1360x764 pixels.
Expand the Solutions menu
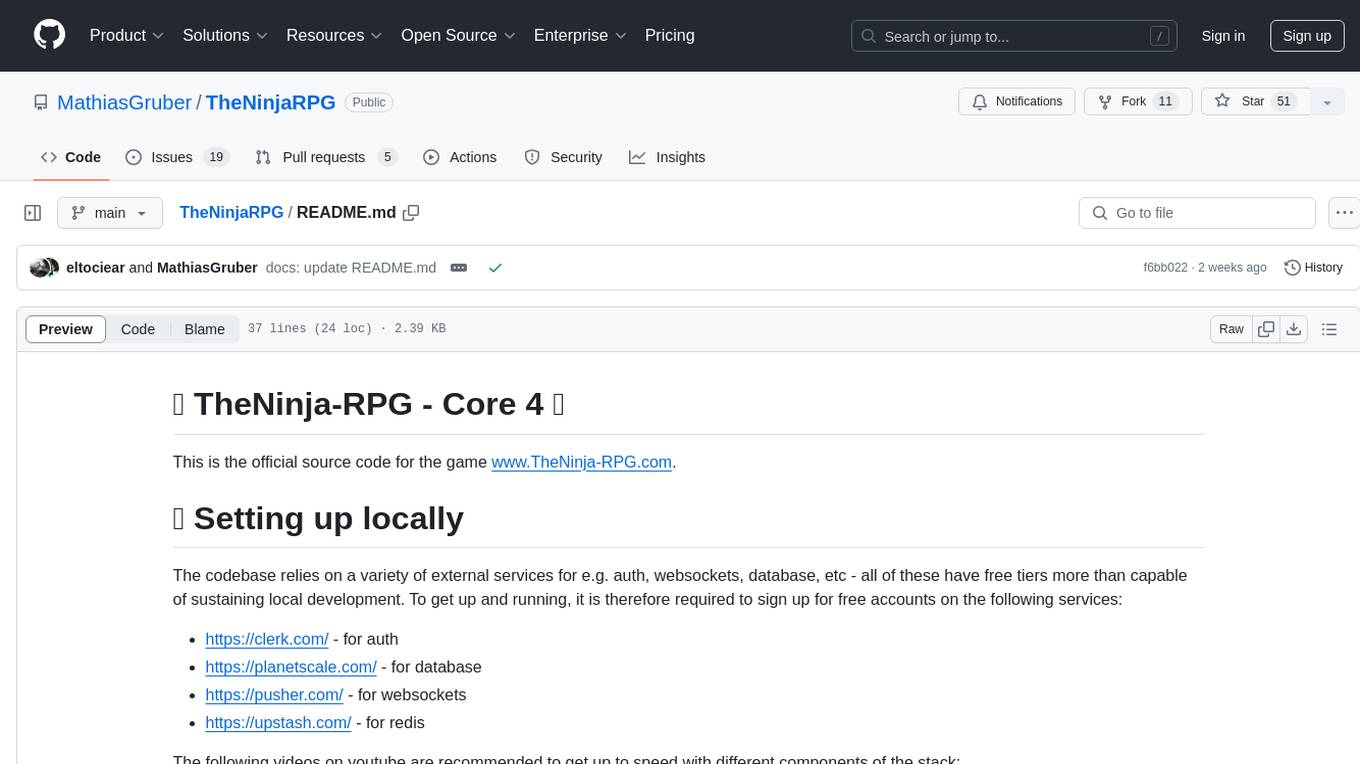click(226, 35)
